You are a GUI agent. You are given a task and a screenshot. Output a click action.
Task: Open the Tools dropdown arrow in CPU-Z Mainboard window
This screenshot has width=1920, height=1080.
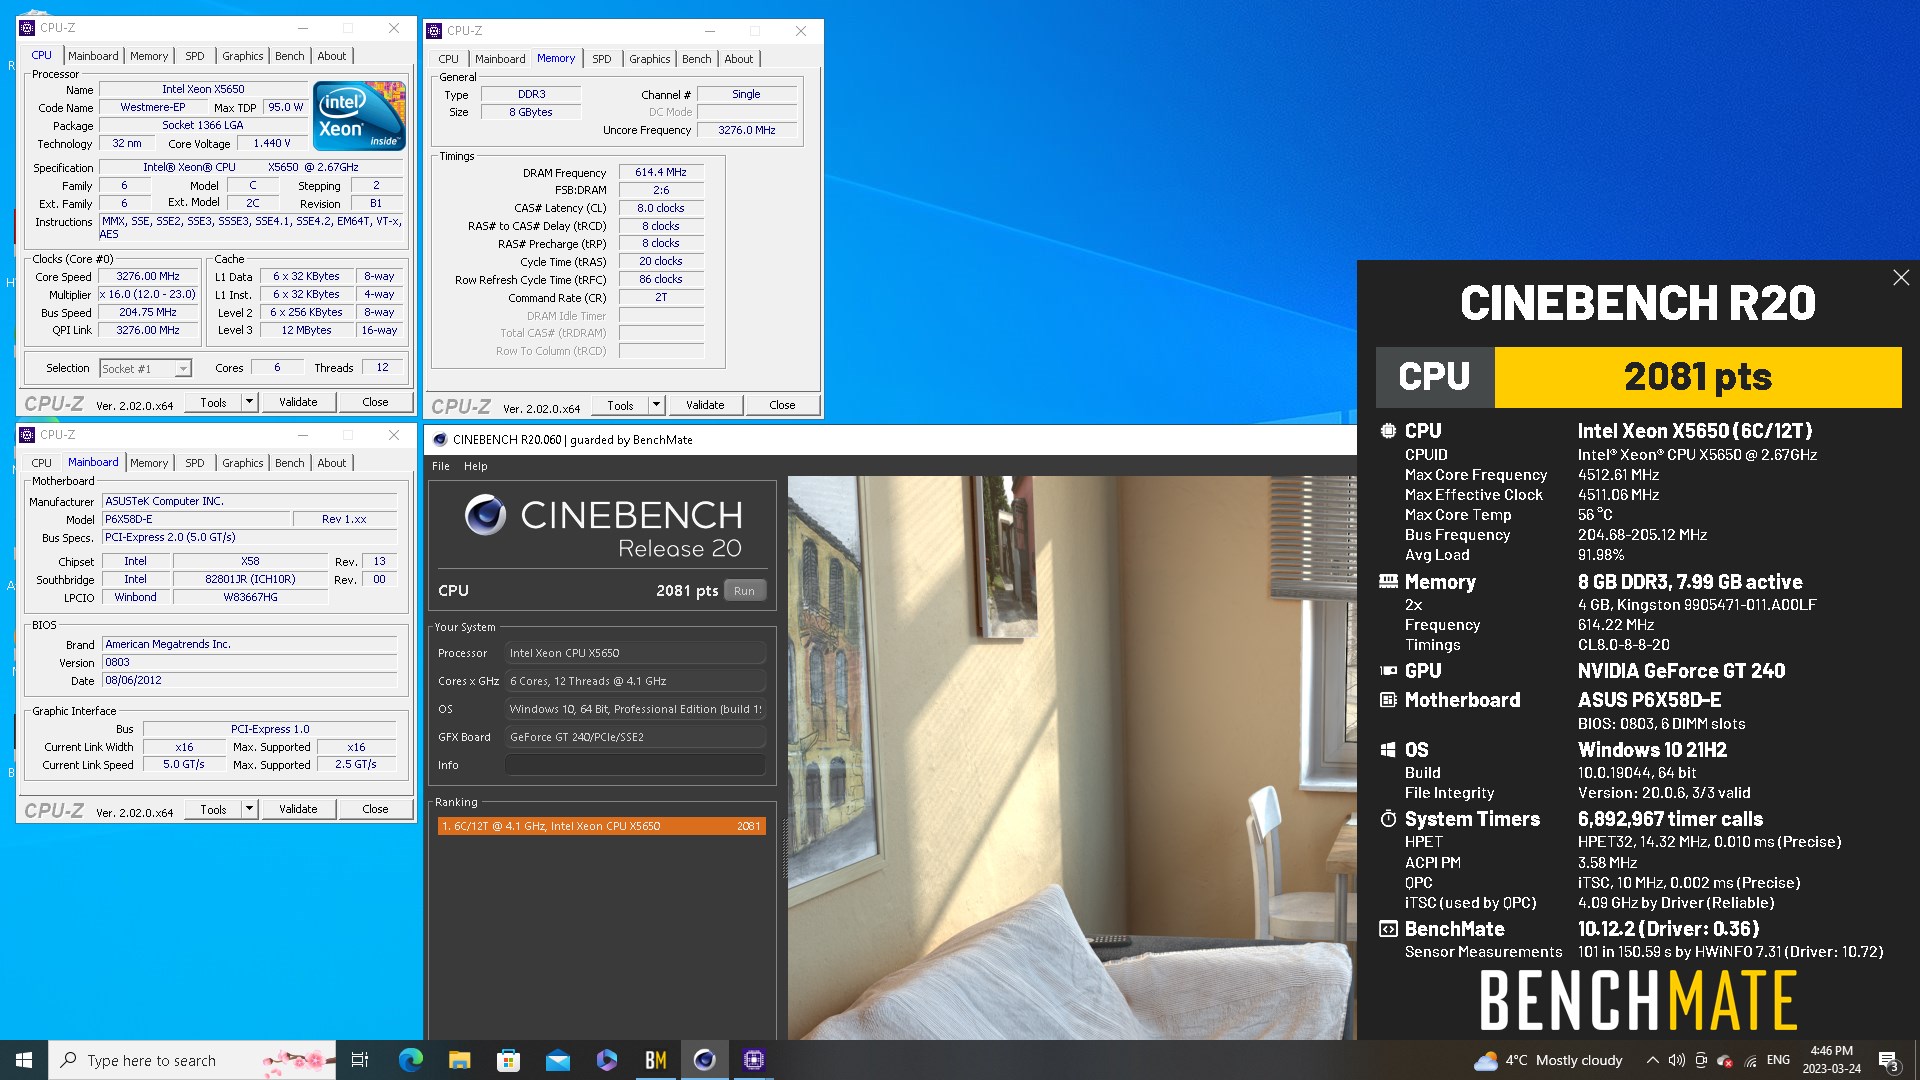[249, 809]
